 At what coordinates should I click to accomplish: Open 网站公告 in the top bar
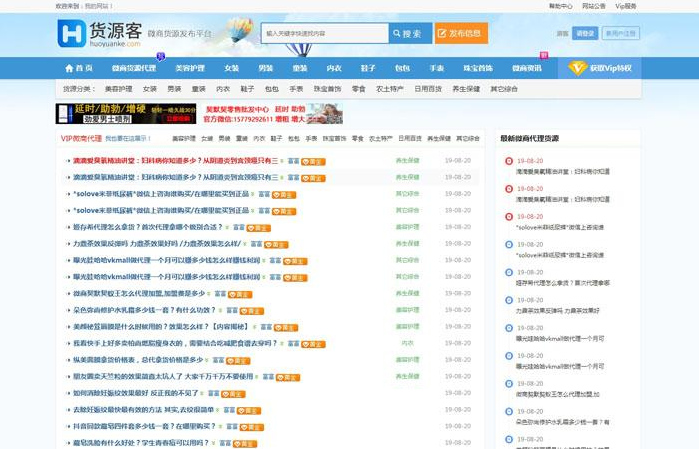pyautogui.click(x=594, y=6)
